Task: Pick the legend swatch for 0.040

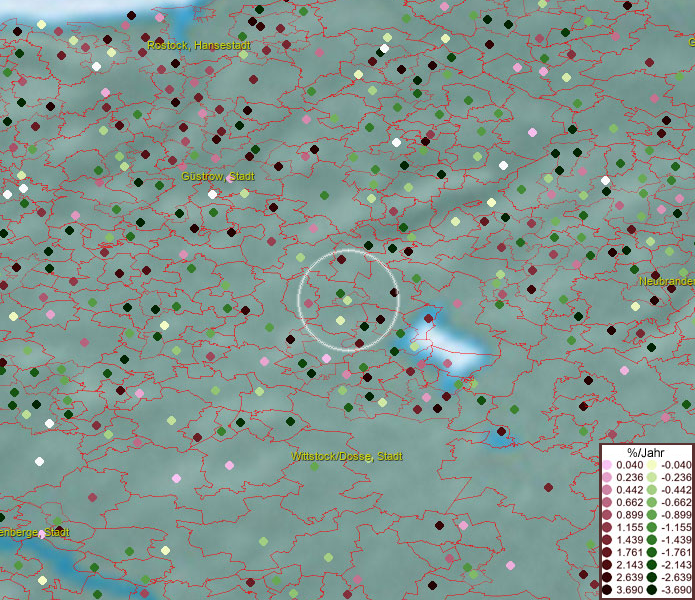Action: tap(607, 465)
